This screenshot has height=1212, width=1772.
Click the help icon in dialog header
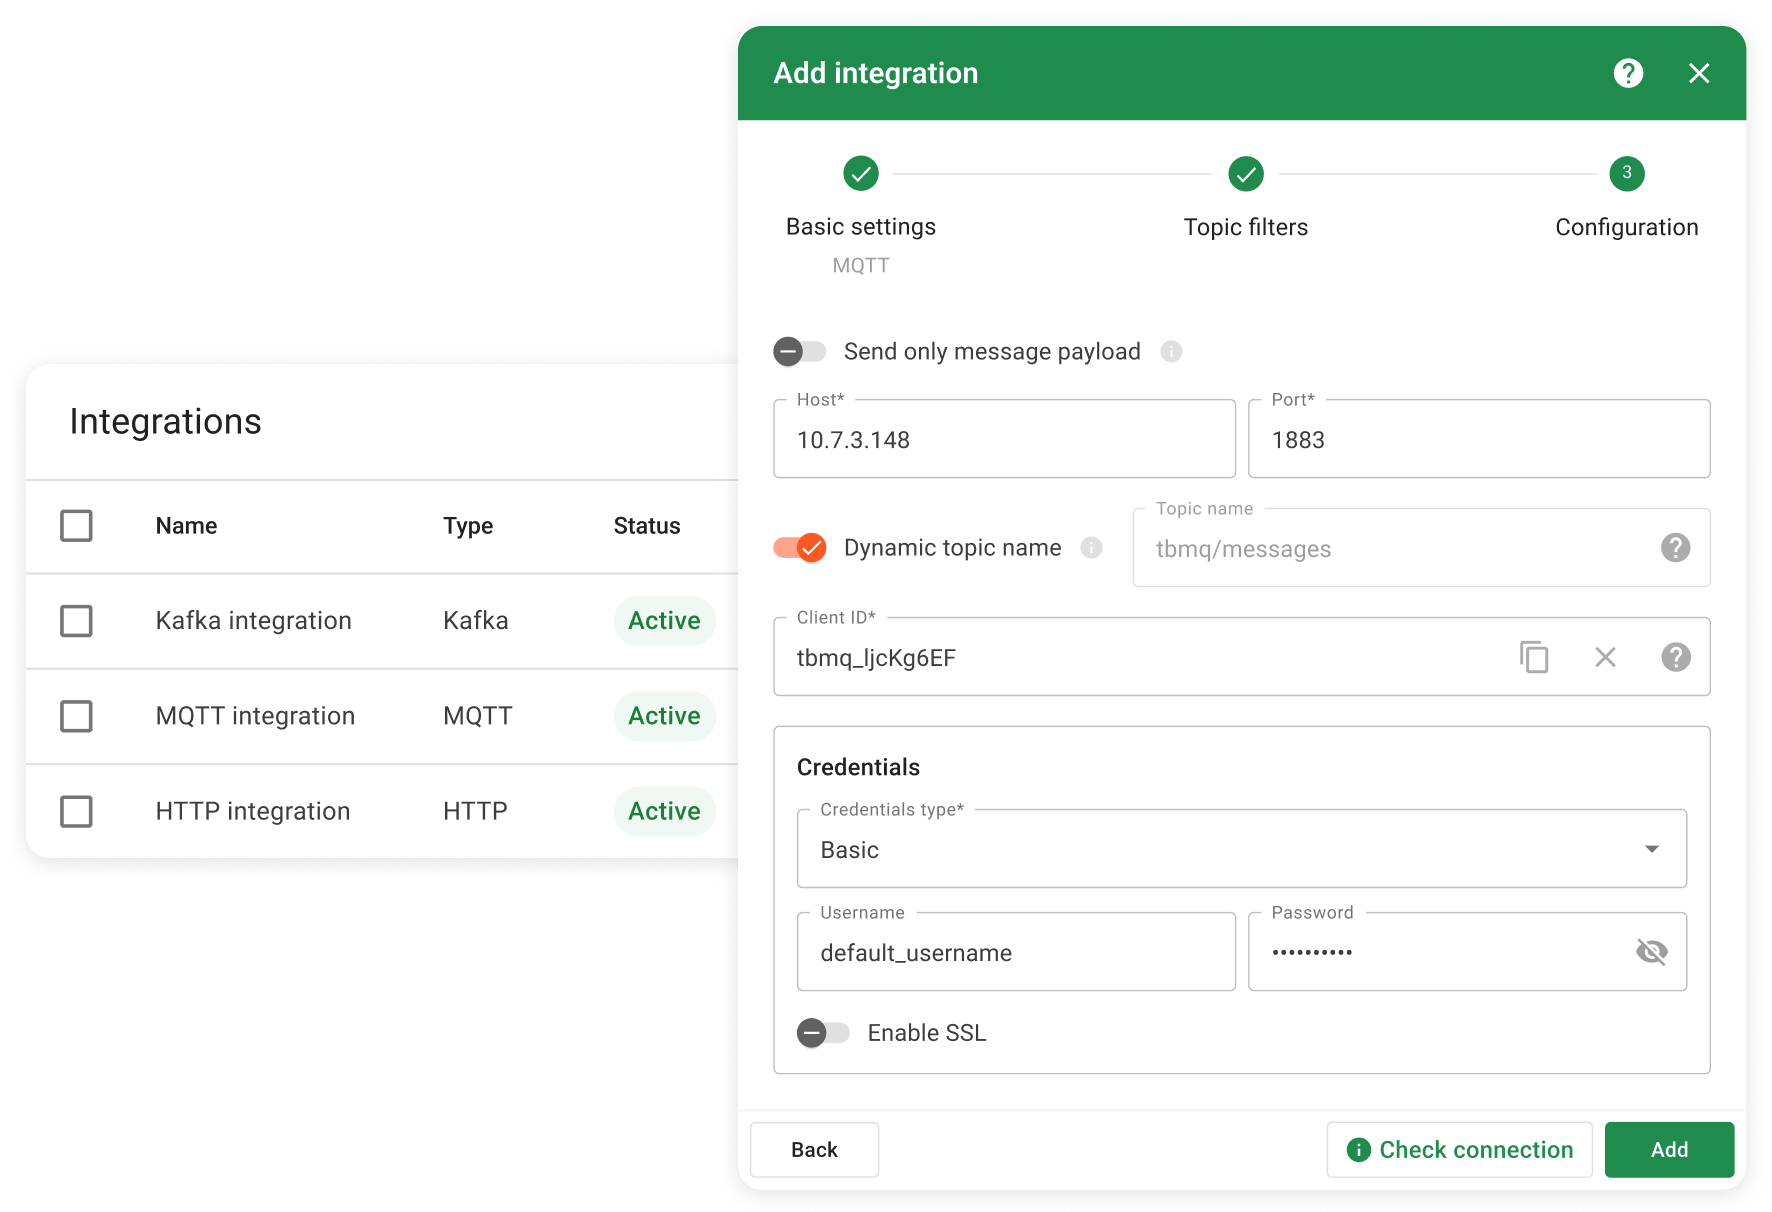pos(1628,73)
